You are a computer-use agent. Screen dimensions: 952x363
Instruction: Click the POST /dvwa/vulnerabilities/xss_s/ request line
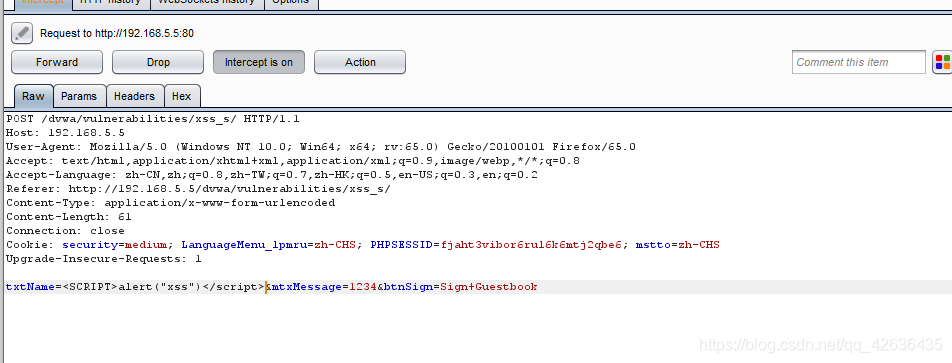coord(152,118)
